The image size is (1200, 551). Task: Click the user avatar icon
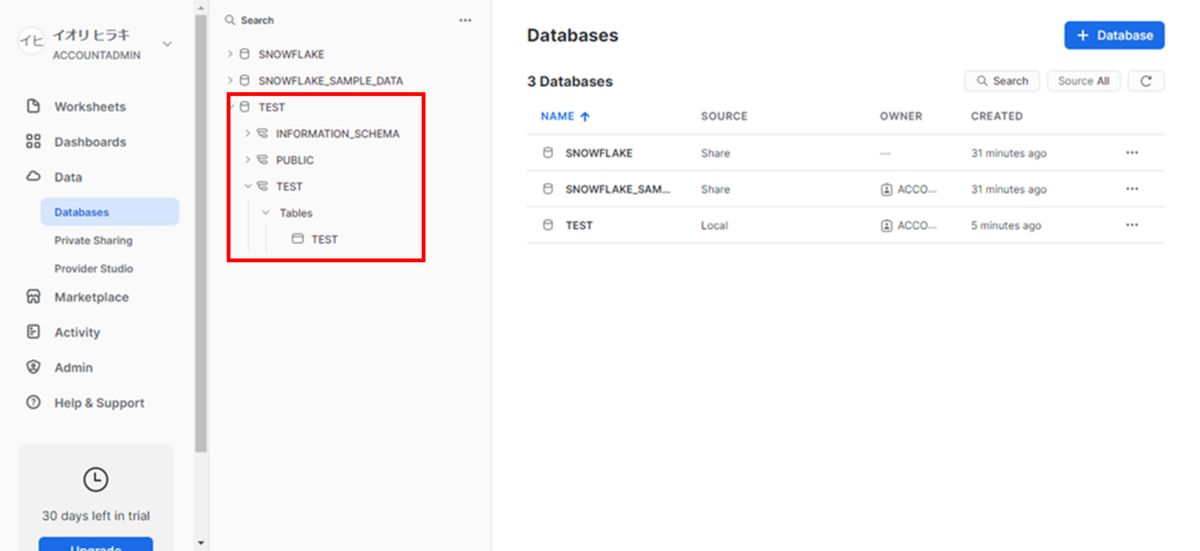[32, 41]
